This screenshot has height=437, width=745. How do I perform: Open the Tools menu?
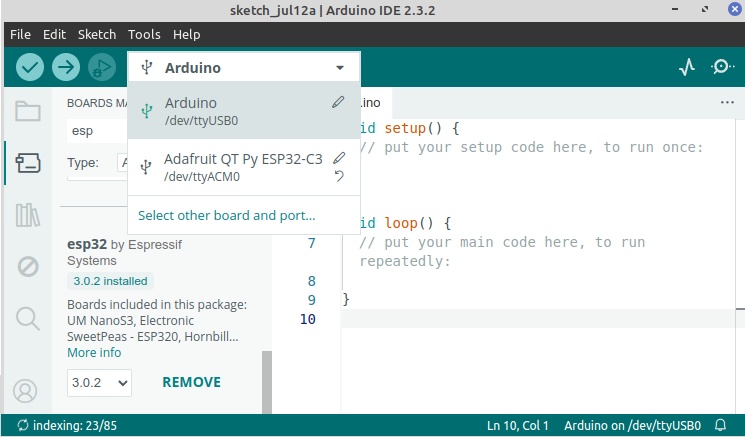[x=144, y=34]
